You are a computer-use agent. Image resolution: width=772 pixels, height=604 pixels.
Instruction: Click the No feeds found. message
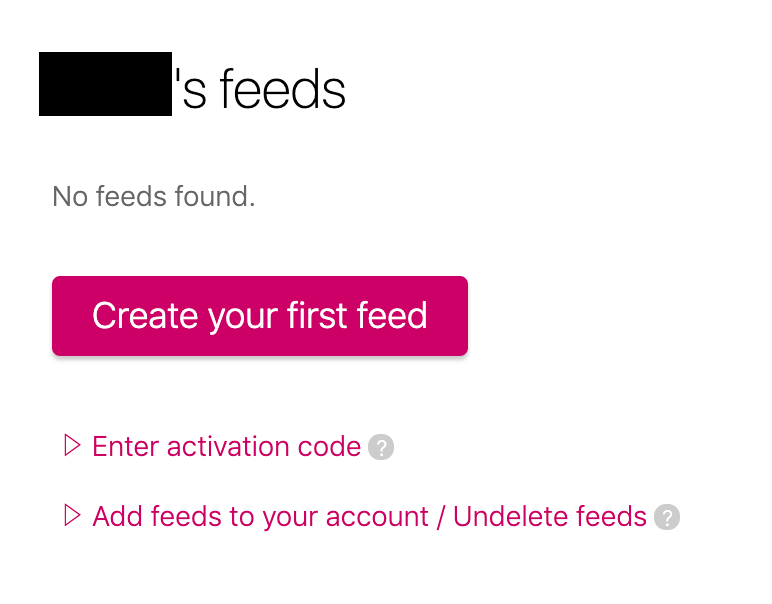(154, 196)
